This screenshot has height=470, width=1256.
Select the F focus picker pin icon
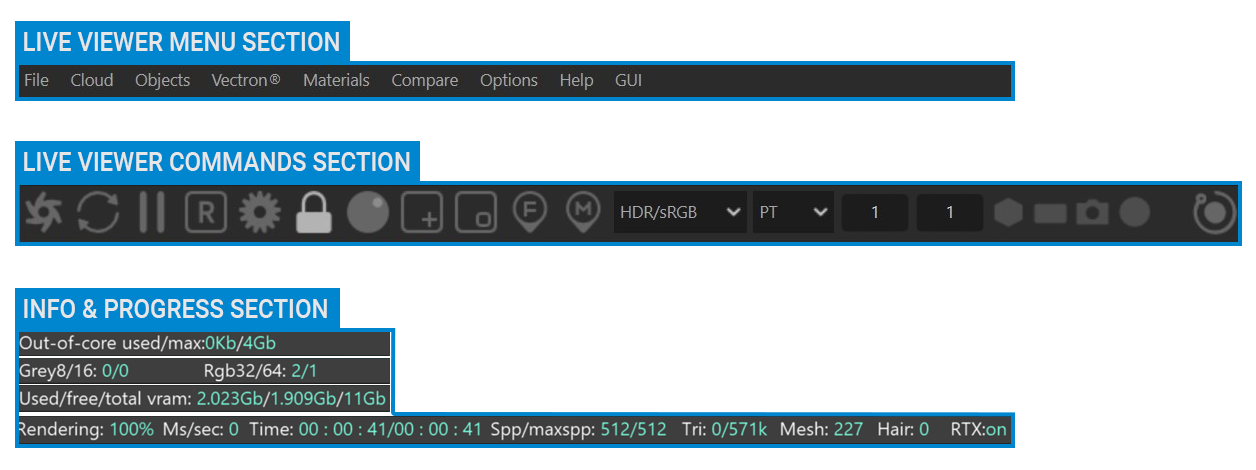[530, 212]
